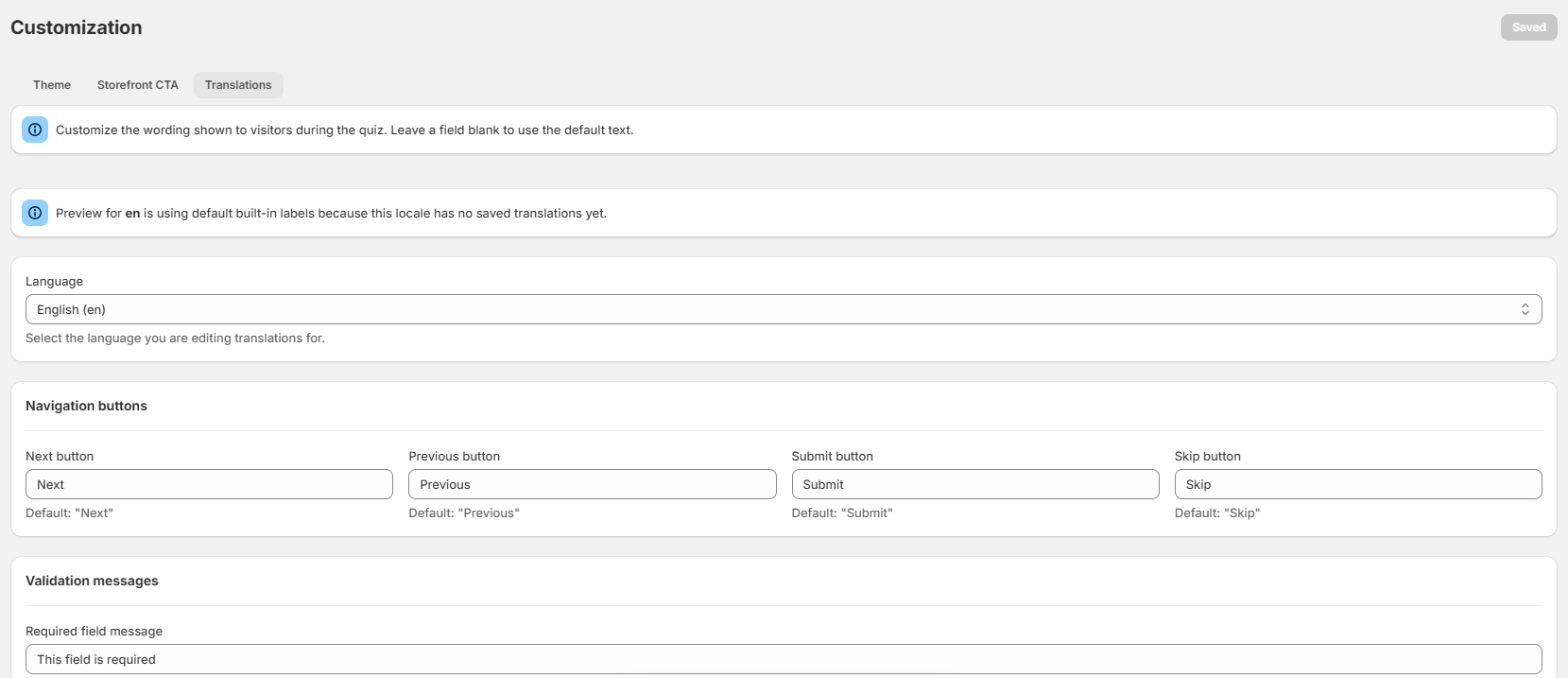Click the 'Previous button' field label
1568x678 pixels.
[454, 456]
